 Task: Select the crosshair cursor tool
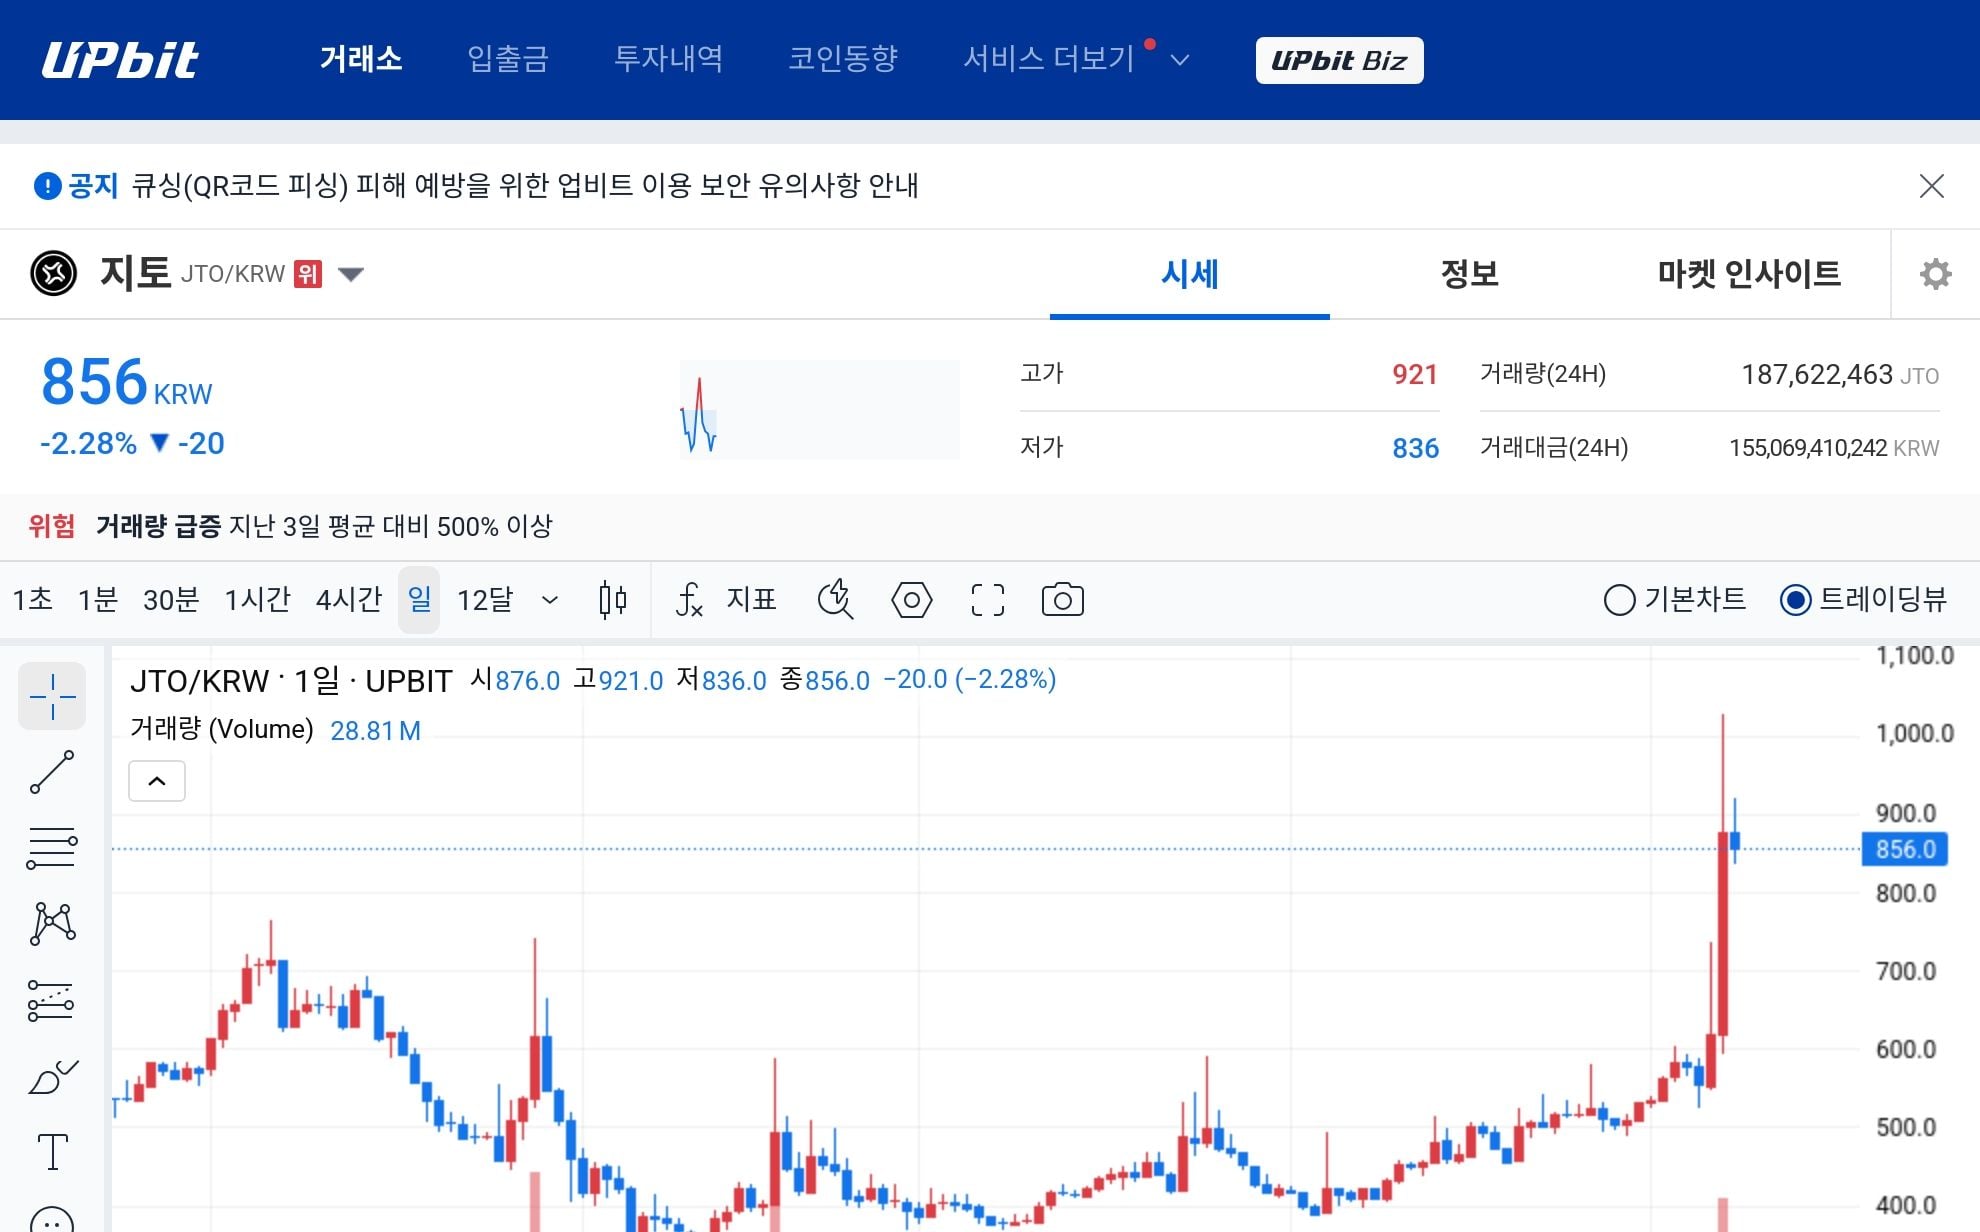(52, 696)
